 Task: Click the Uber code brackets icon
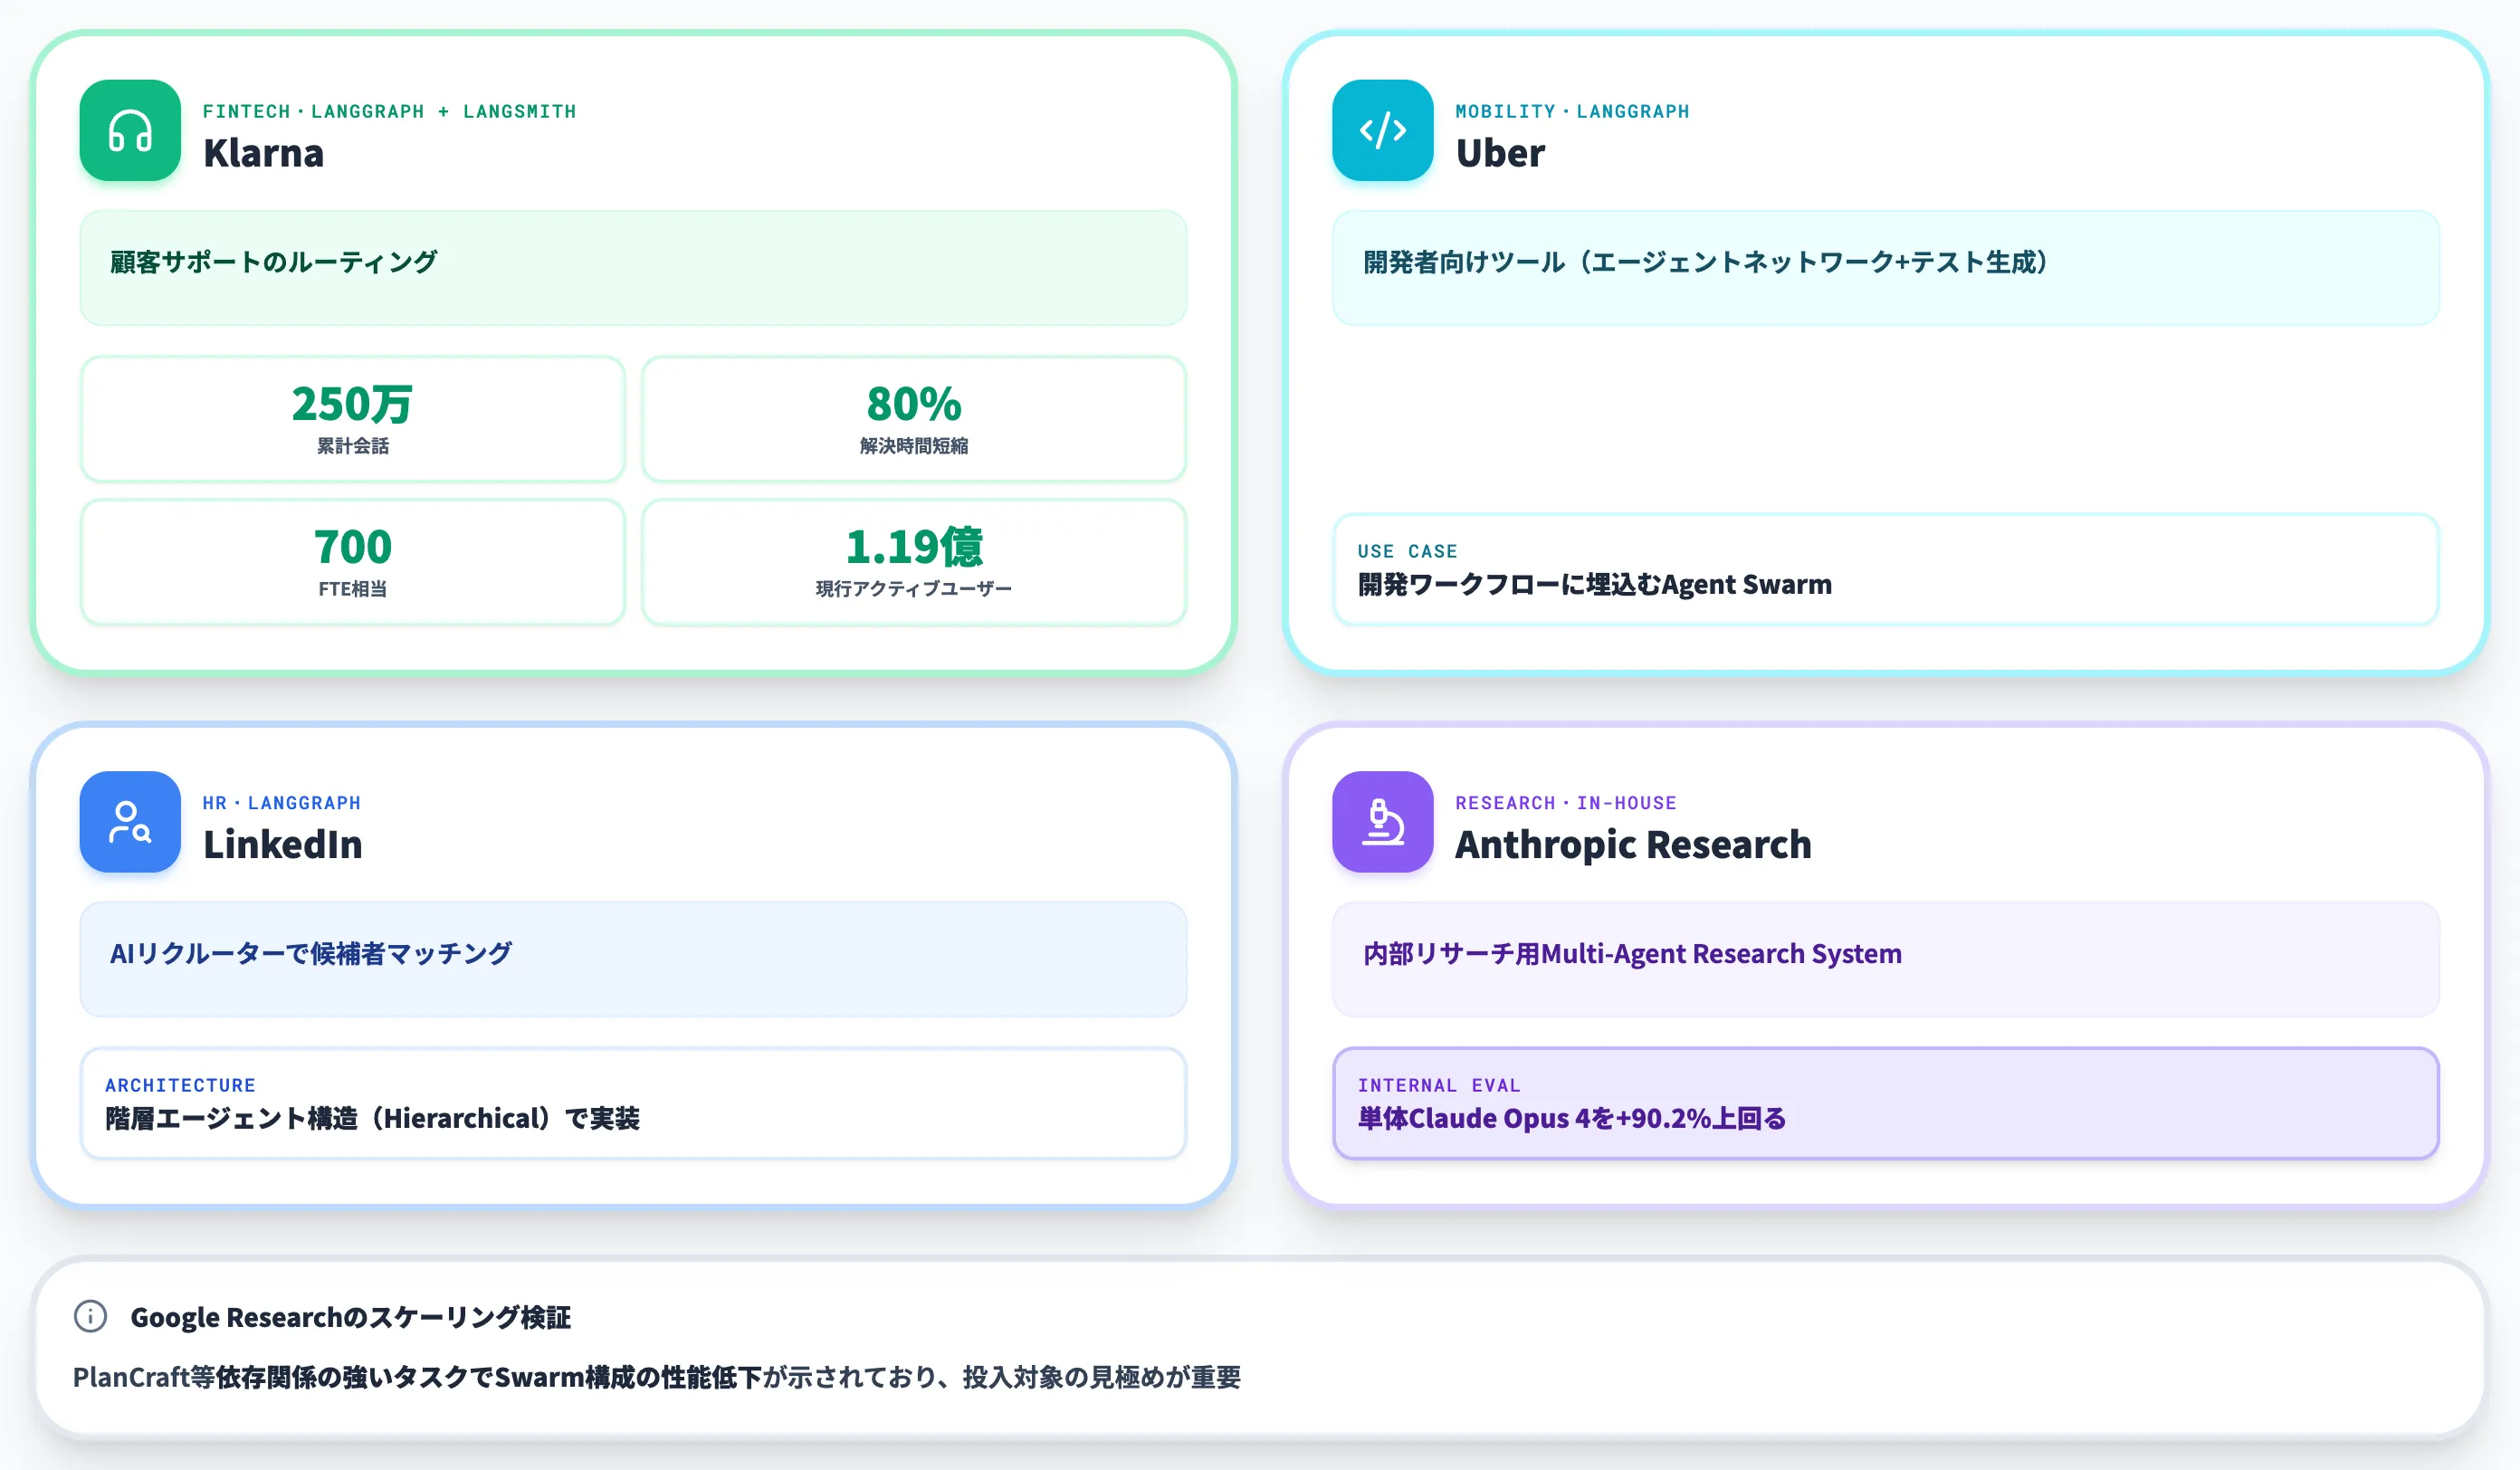coord(1382,130)
